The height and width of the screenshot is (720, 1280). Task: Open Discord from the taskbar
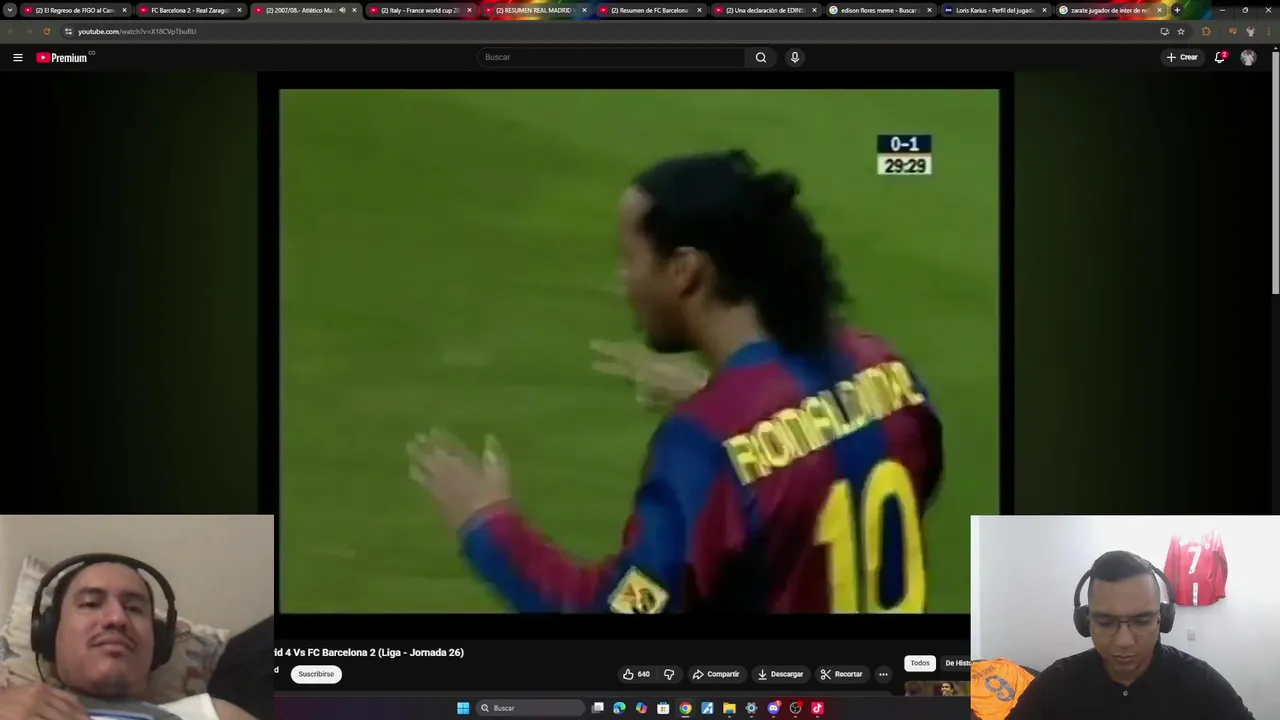(x=773, y=708)
